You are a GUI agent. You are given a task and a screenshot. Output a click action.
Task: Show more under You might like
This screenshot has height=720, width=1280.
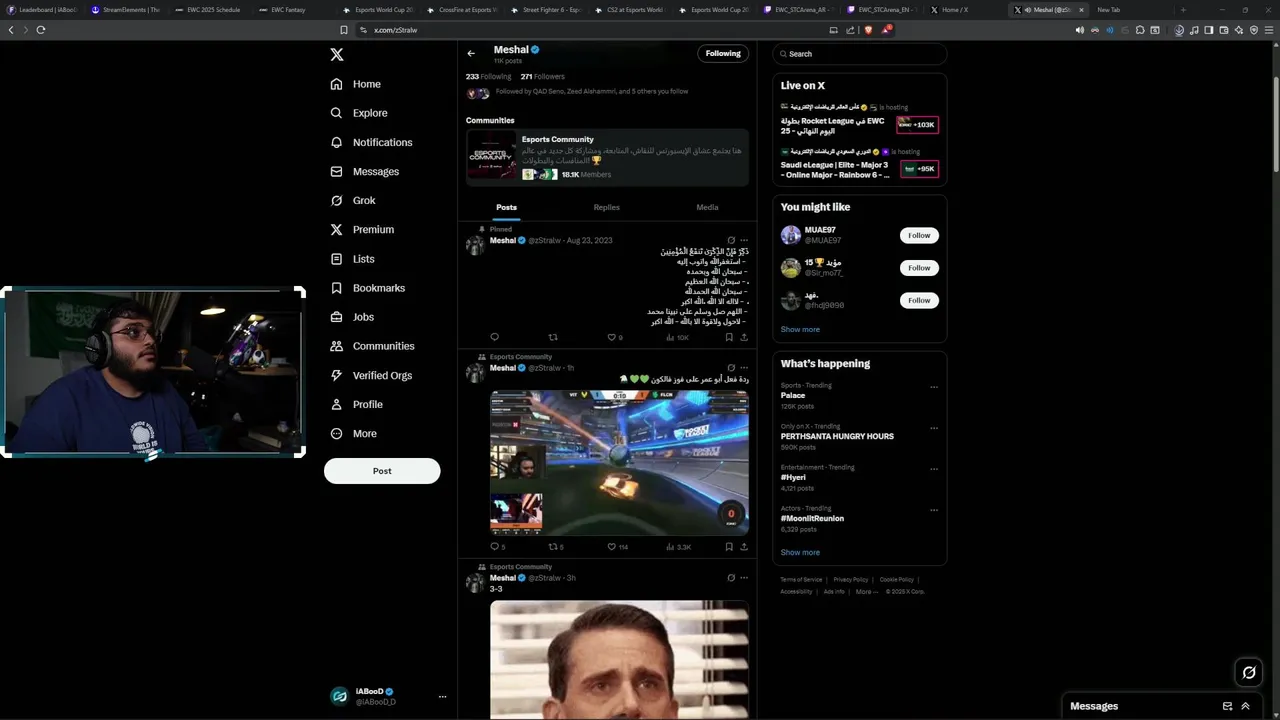tap(800, 329)
